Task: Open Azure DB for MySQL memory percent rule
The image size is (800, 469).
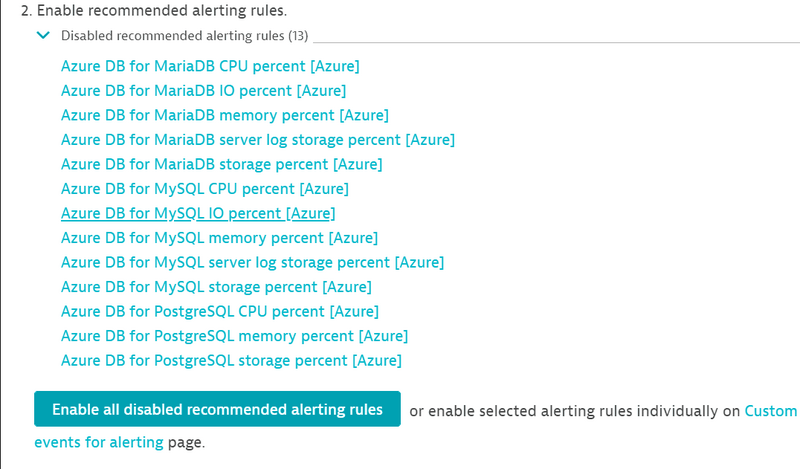Action: [x=219, y=238]
